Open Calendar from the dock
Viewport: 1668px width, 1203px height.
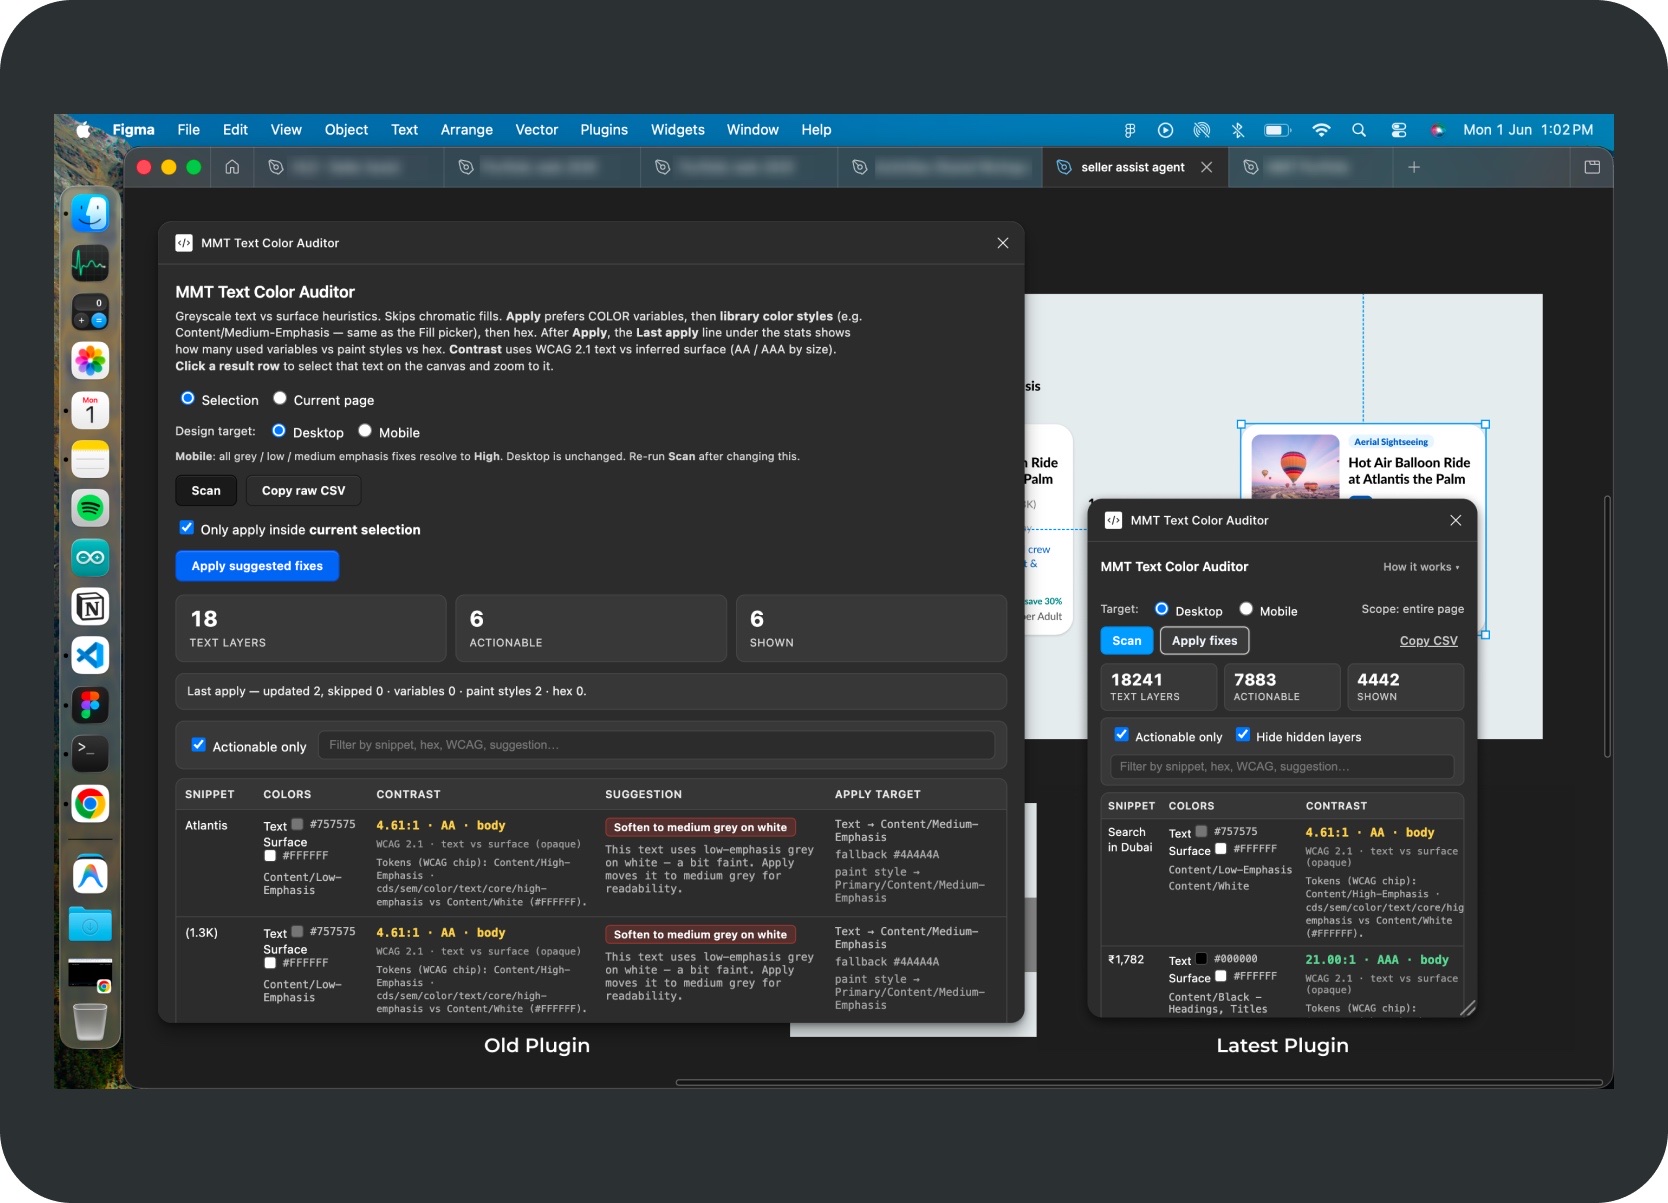[90, 410]
